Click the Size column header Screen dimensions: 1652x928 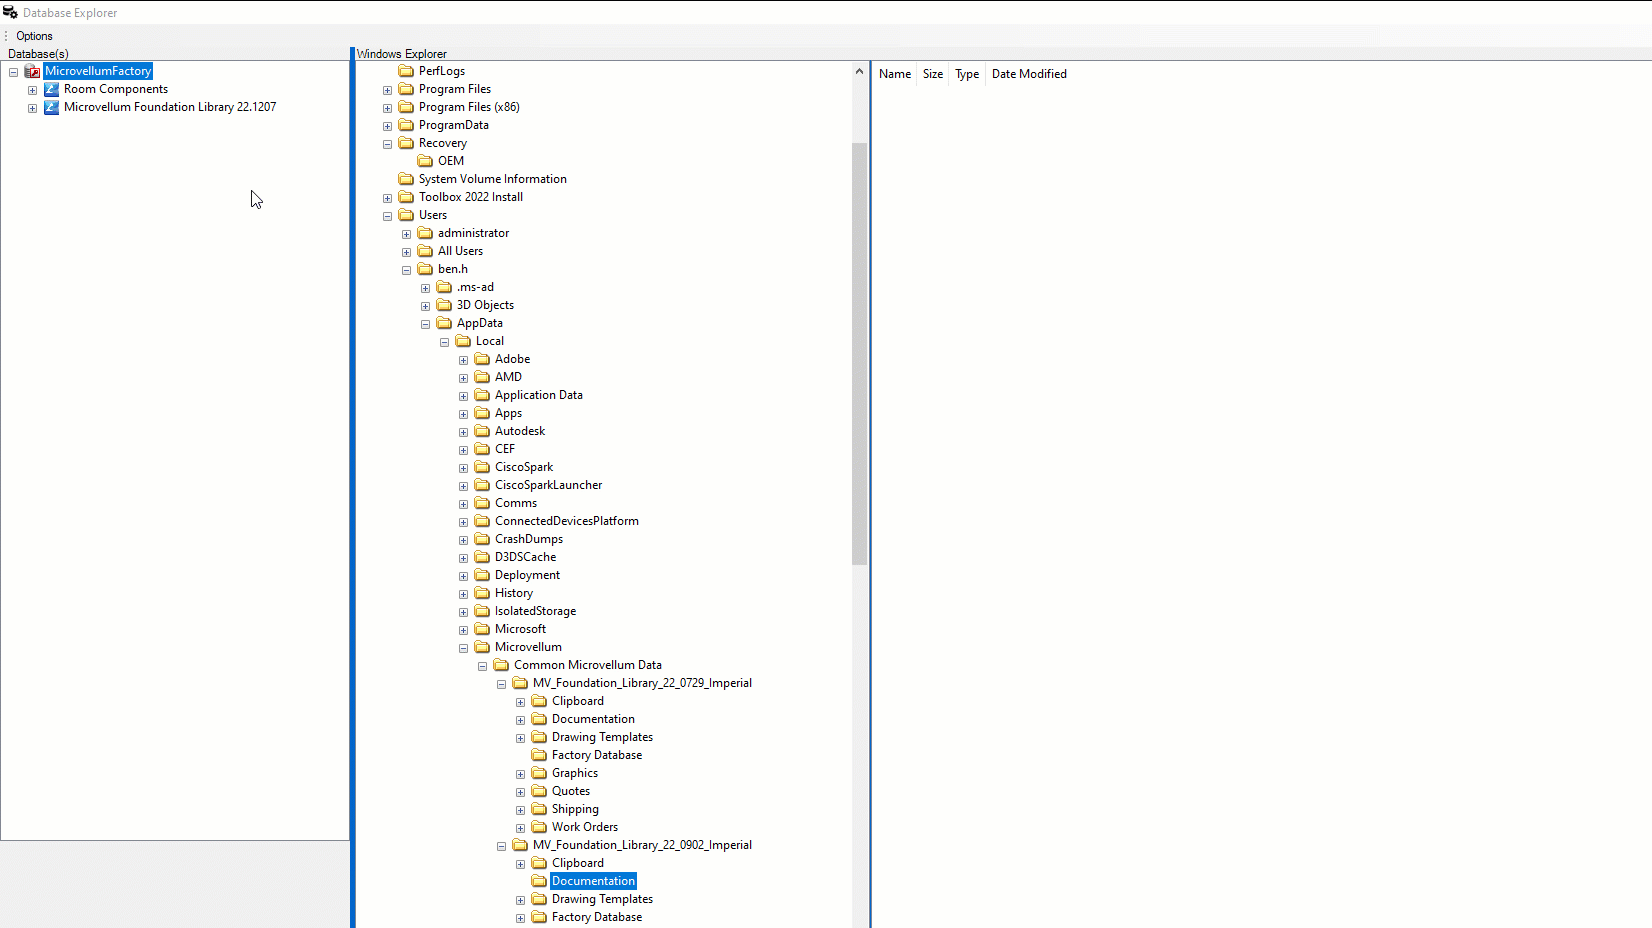click(x=932, y=74)
